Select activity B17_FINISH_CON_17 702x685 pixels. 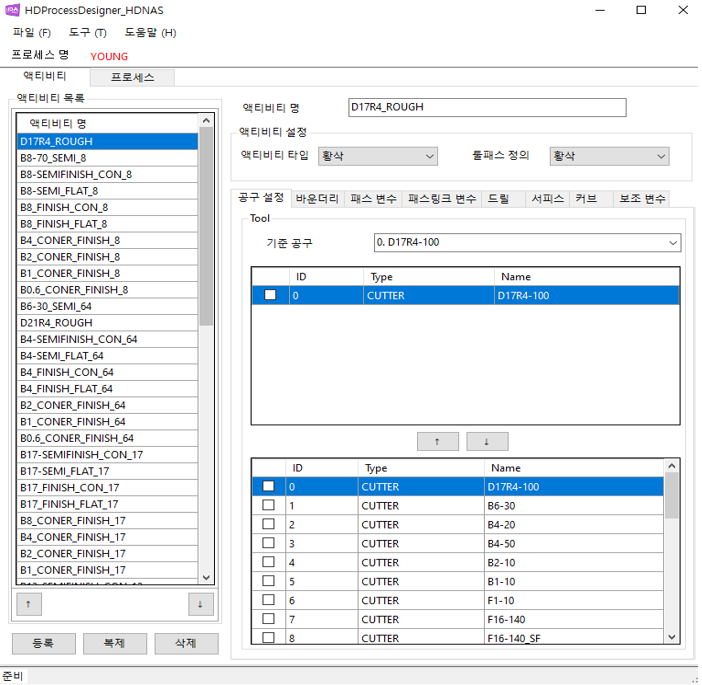107,487
